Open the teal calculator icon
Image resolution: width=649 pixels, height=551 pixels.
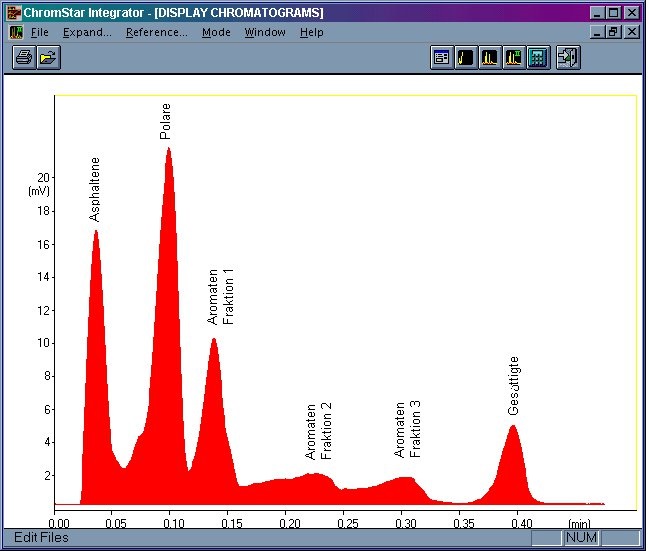click(x=538, y=58)
